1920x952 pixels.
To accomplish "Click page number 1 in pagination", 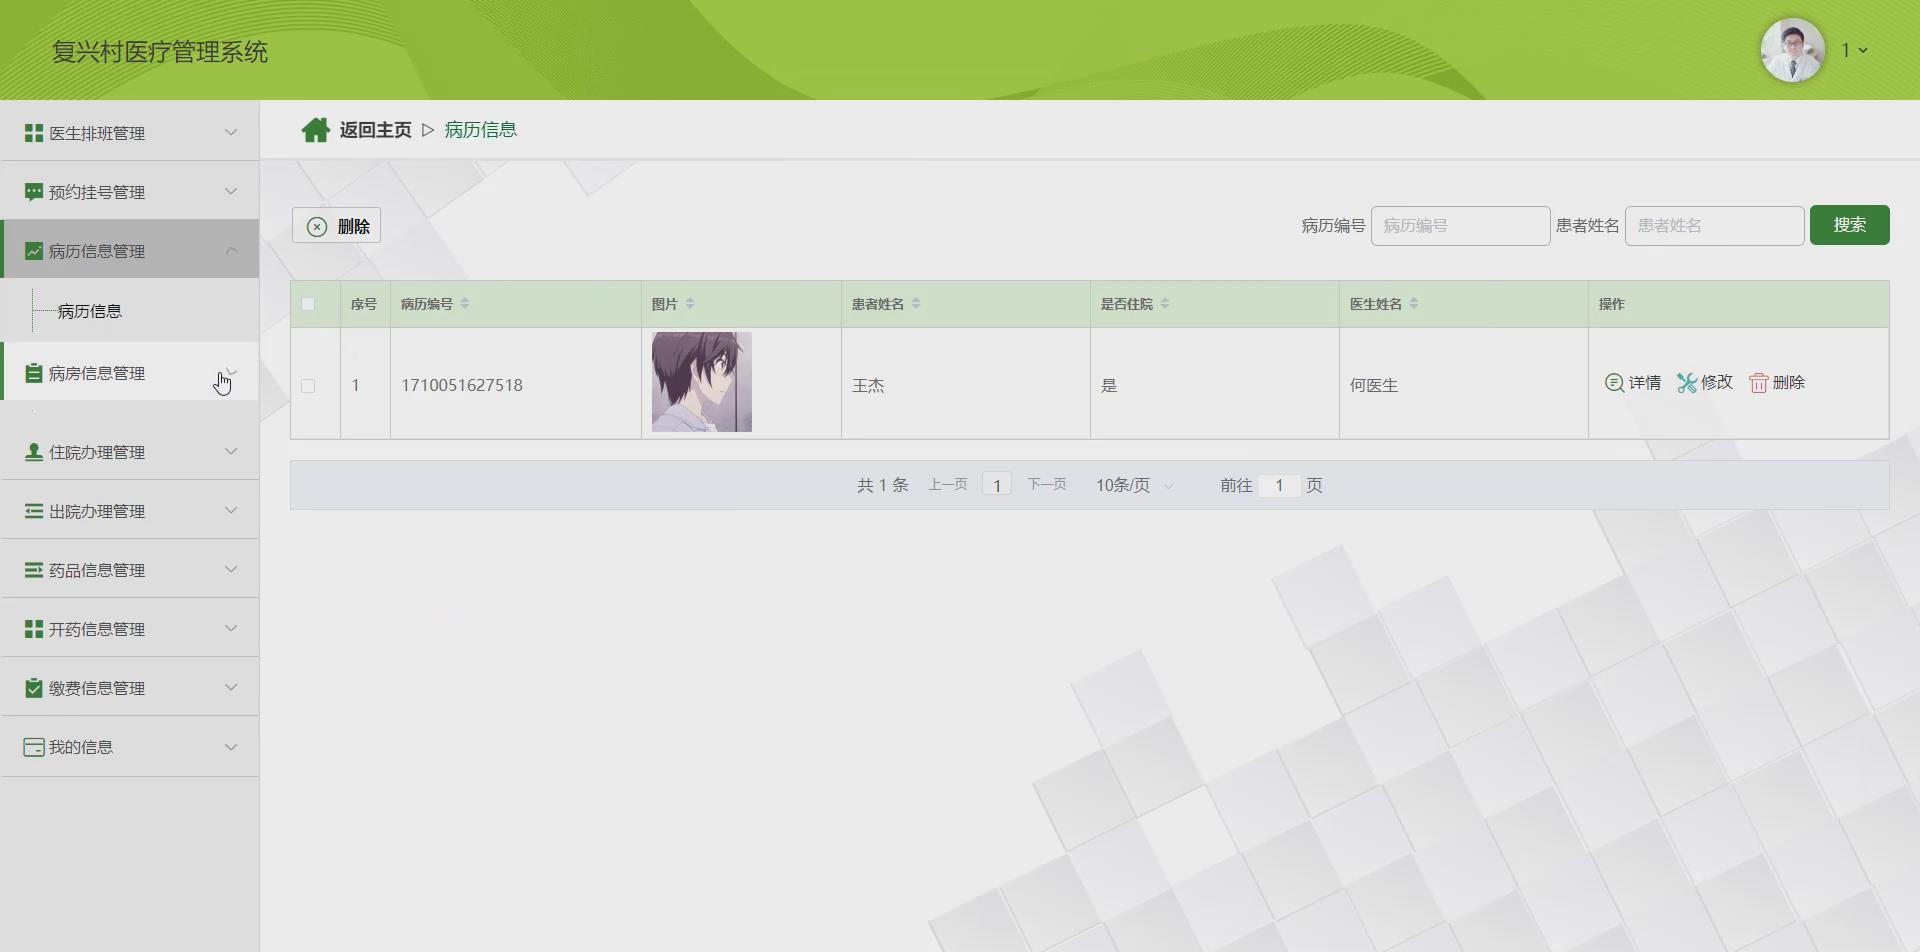I will click(997, 485).
